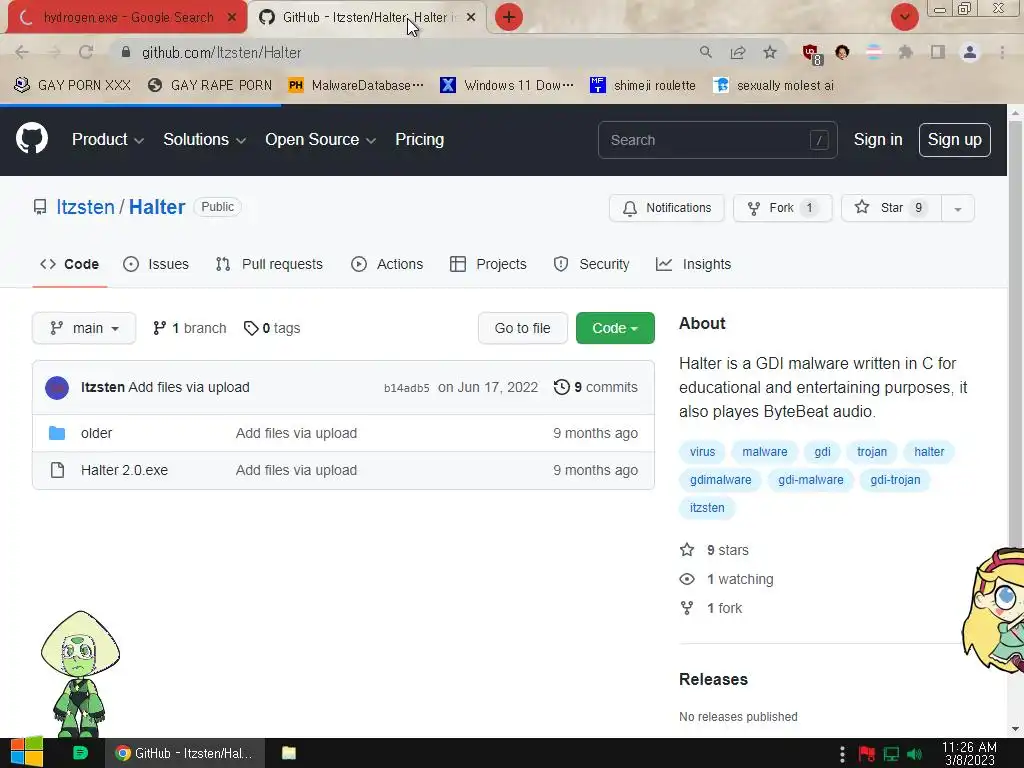This screenshot has height=768, width=1024.
Task: Go back with the browser arrow
Action: point(22,52)
